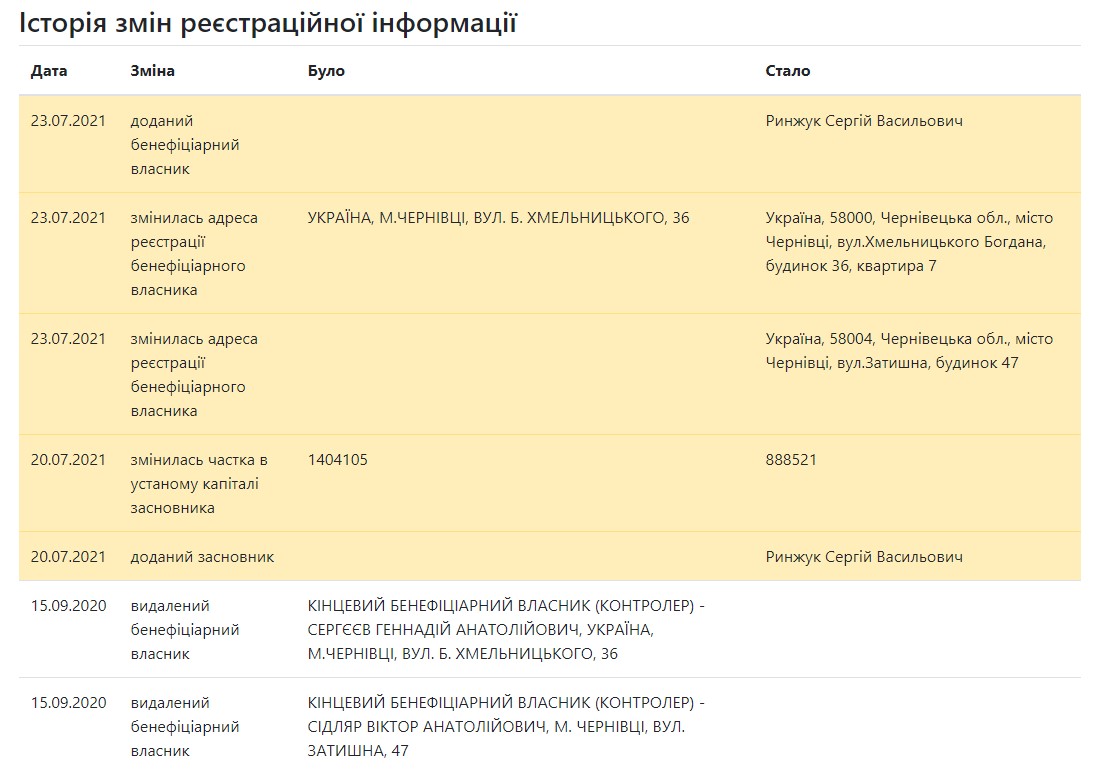The image size is (1103, 783).
Task: Click Ринжук Сергій Васильович in added founder row
Action: click(864, 556)
